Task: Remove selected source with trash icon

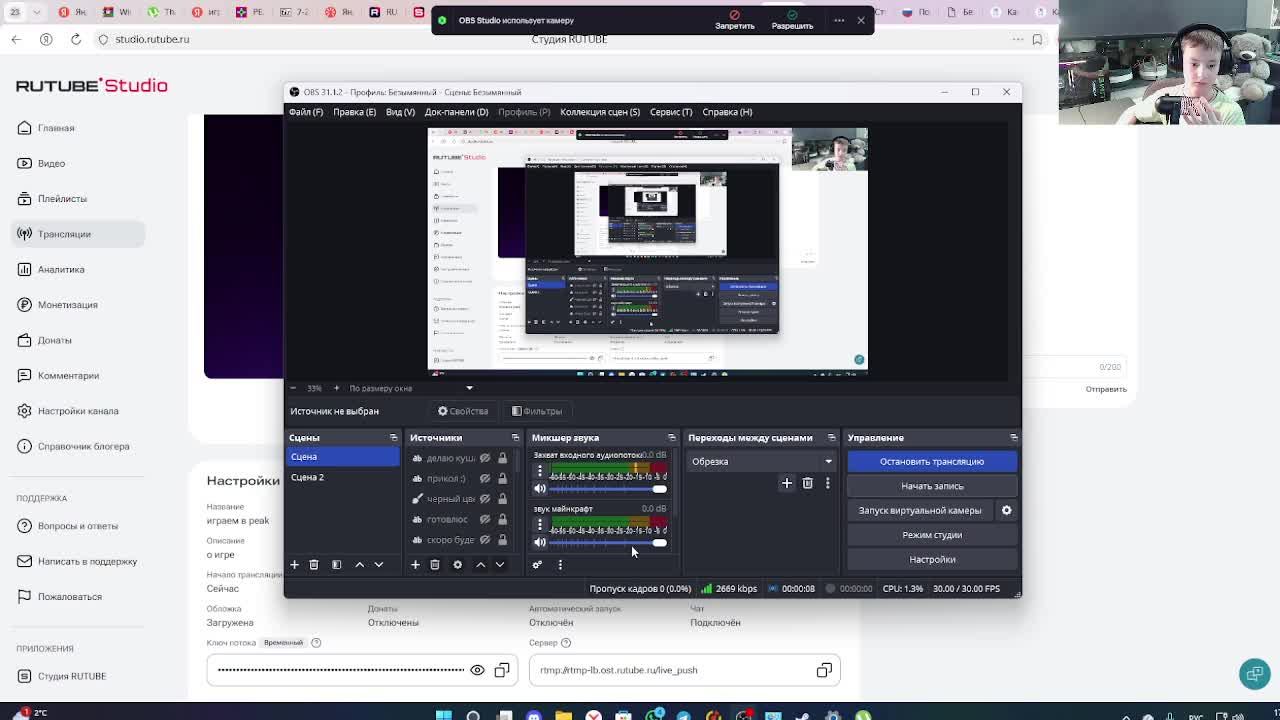Action: [x=435, y=565]
